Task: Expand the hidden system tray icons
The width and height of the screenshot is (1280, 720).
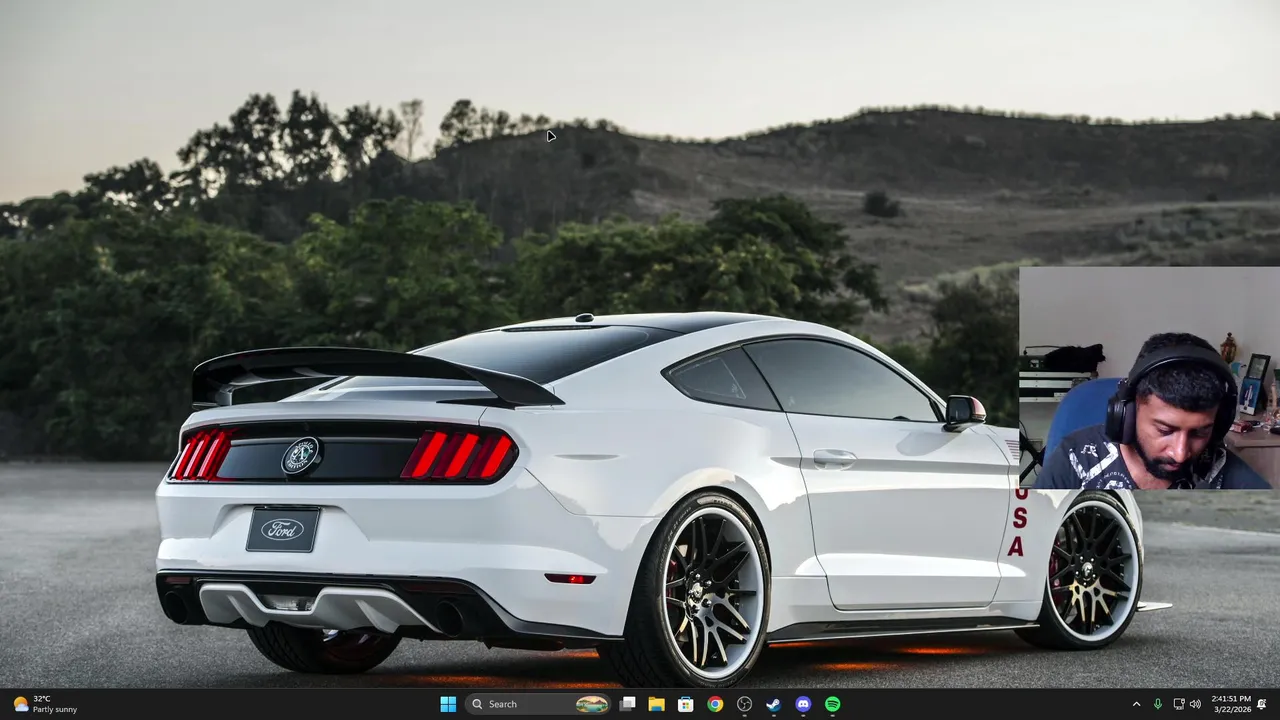Action: click(1136, 704)
